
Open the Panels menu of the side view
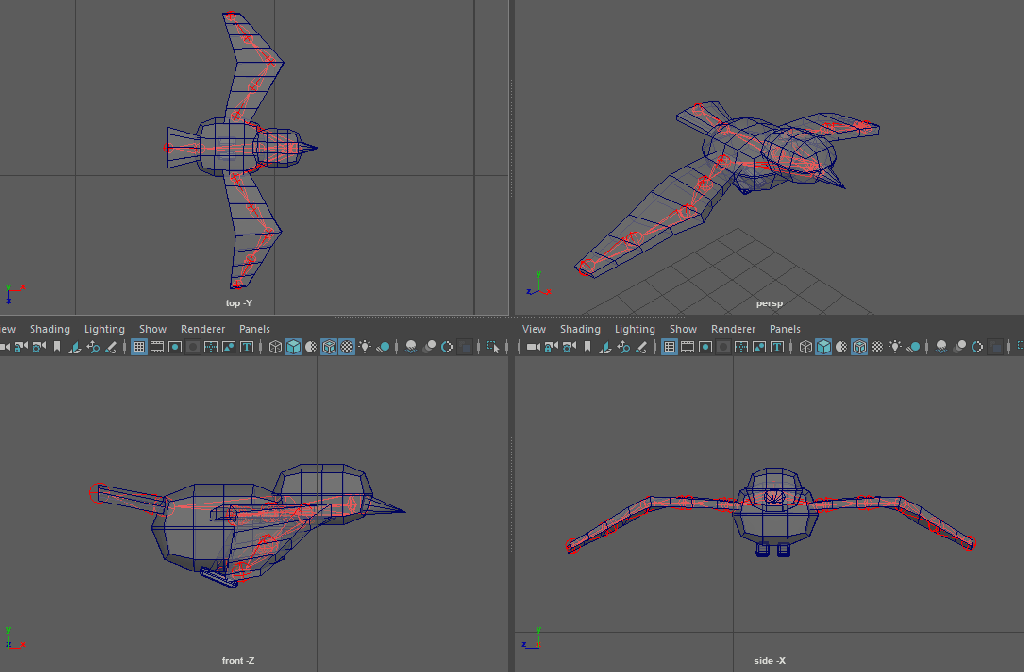[785, 329]
